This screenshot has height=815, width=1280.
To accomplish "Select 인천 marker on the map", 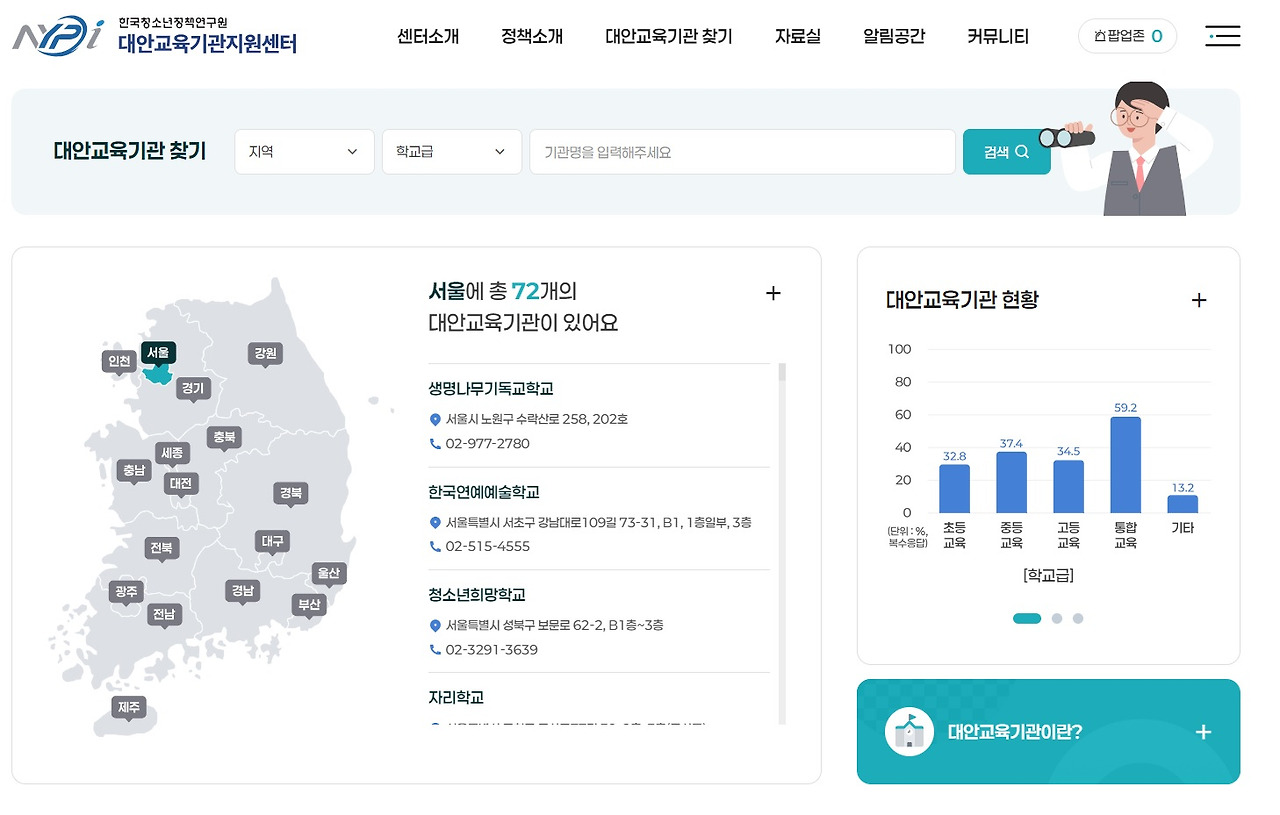I will tap(119, 361).
